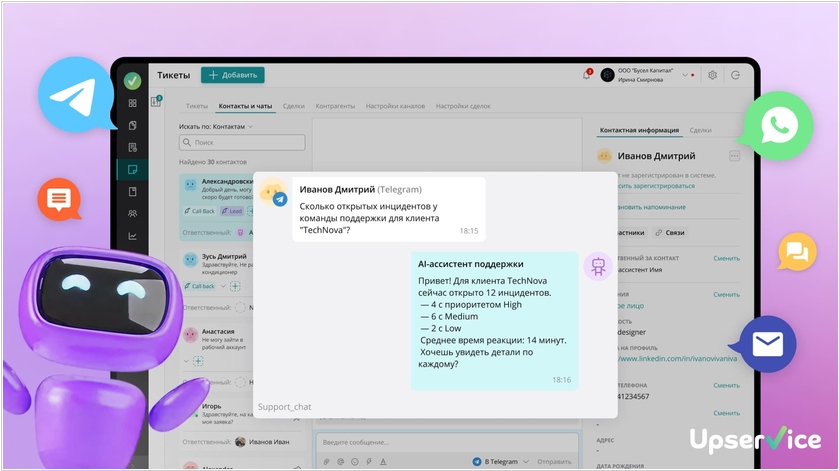Screen dimensions: 840x471
Task: Add tag with plus in Анастасия card
Action: 198,361
